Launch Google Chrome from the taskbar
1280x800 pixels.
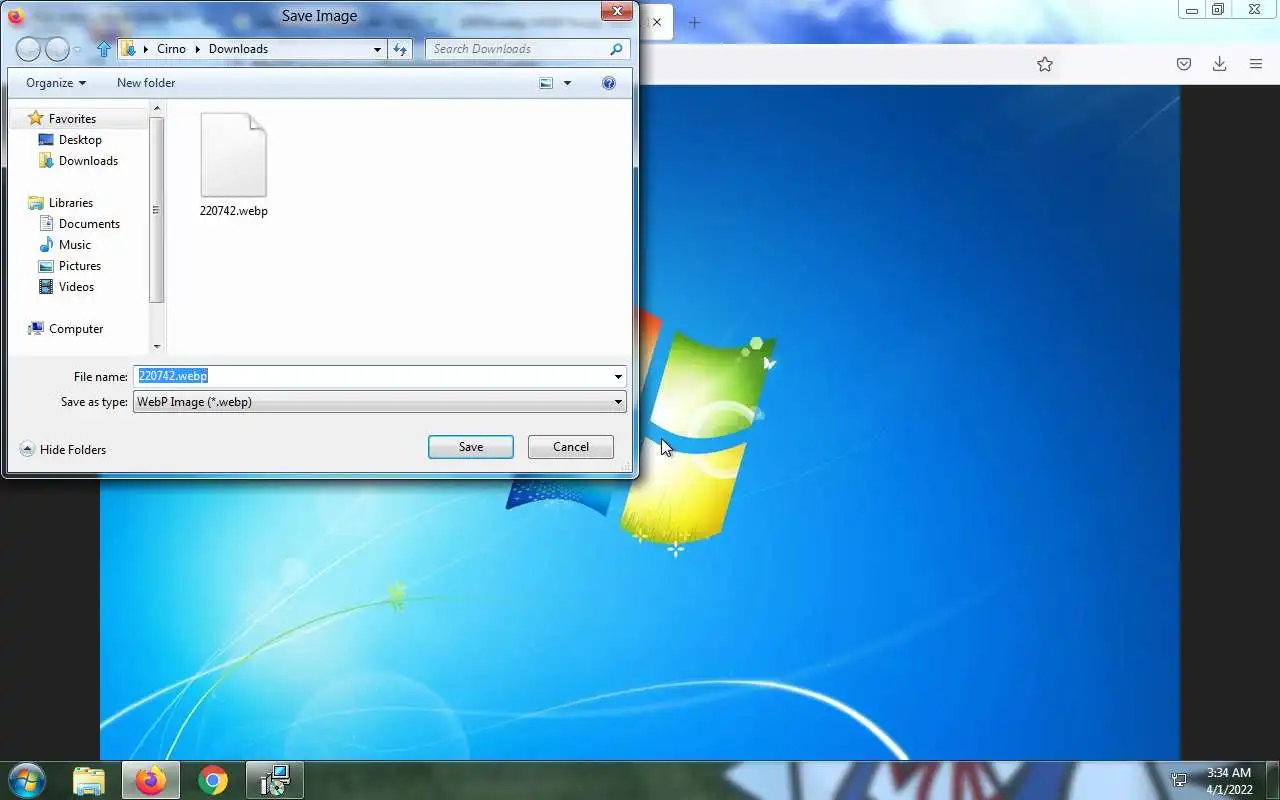(x=212, y=780)
